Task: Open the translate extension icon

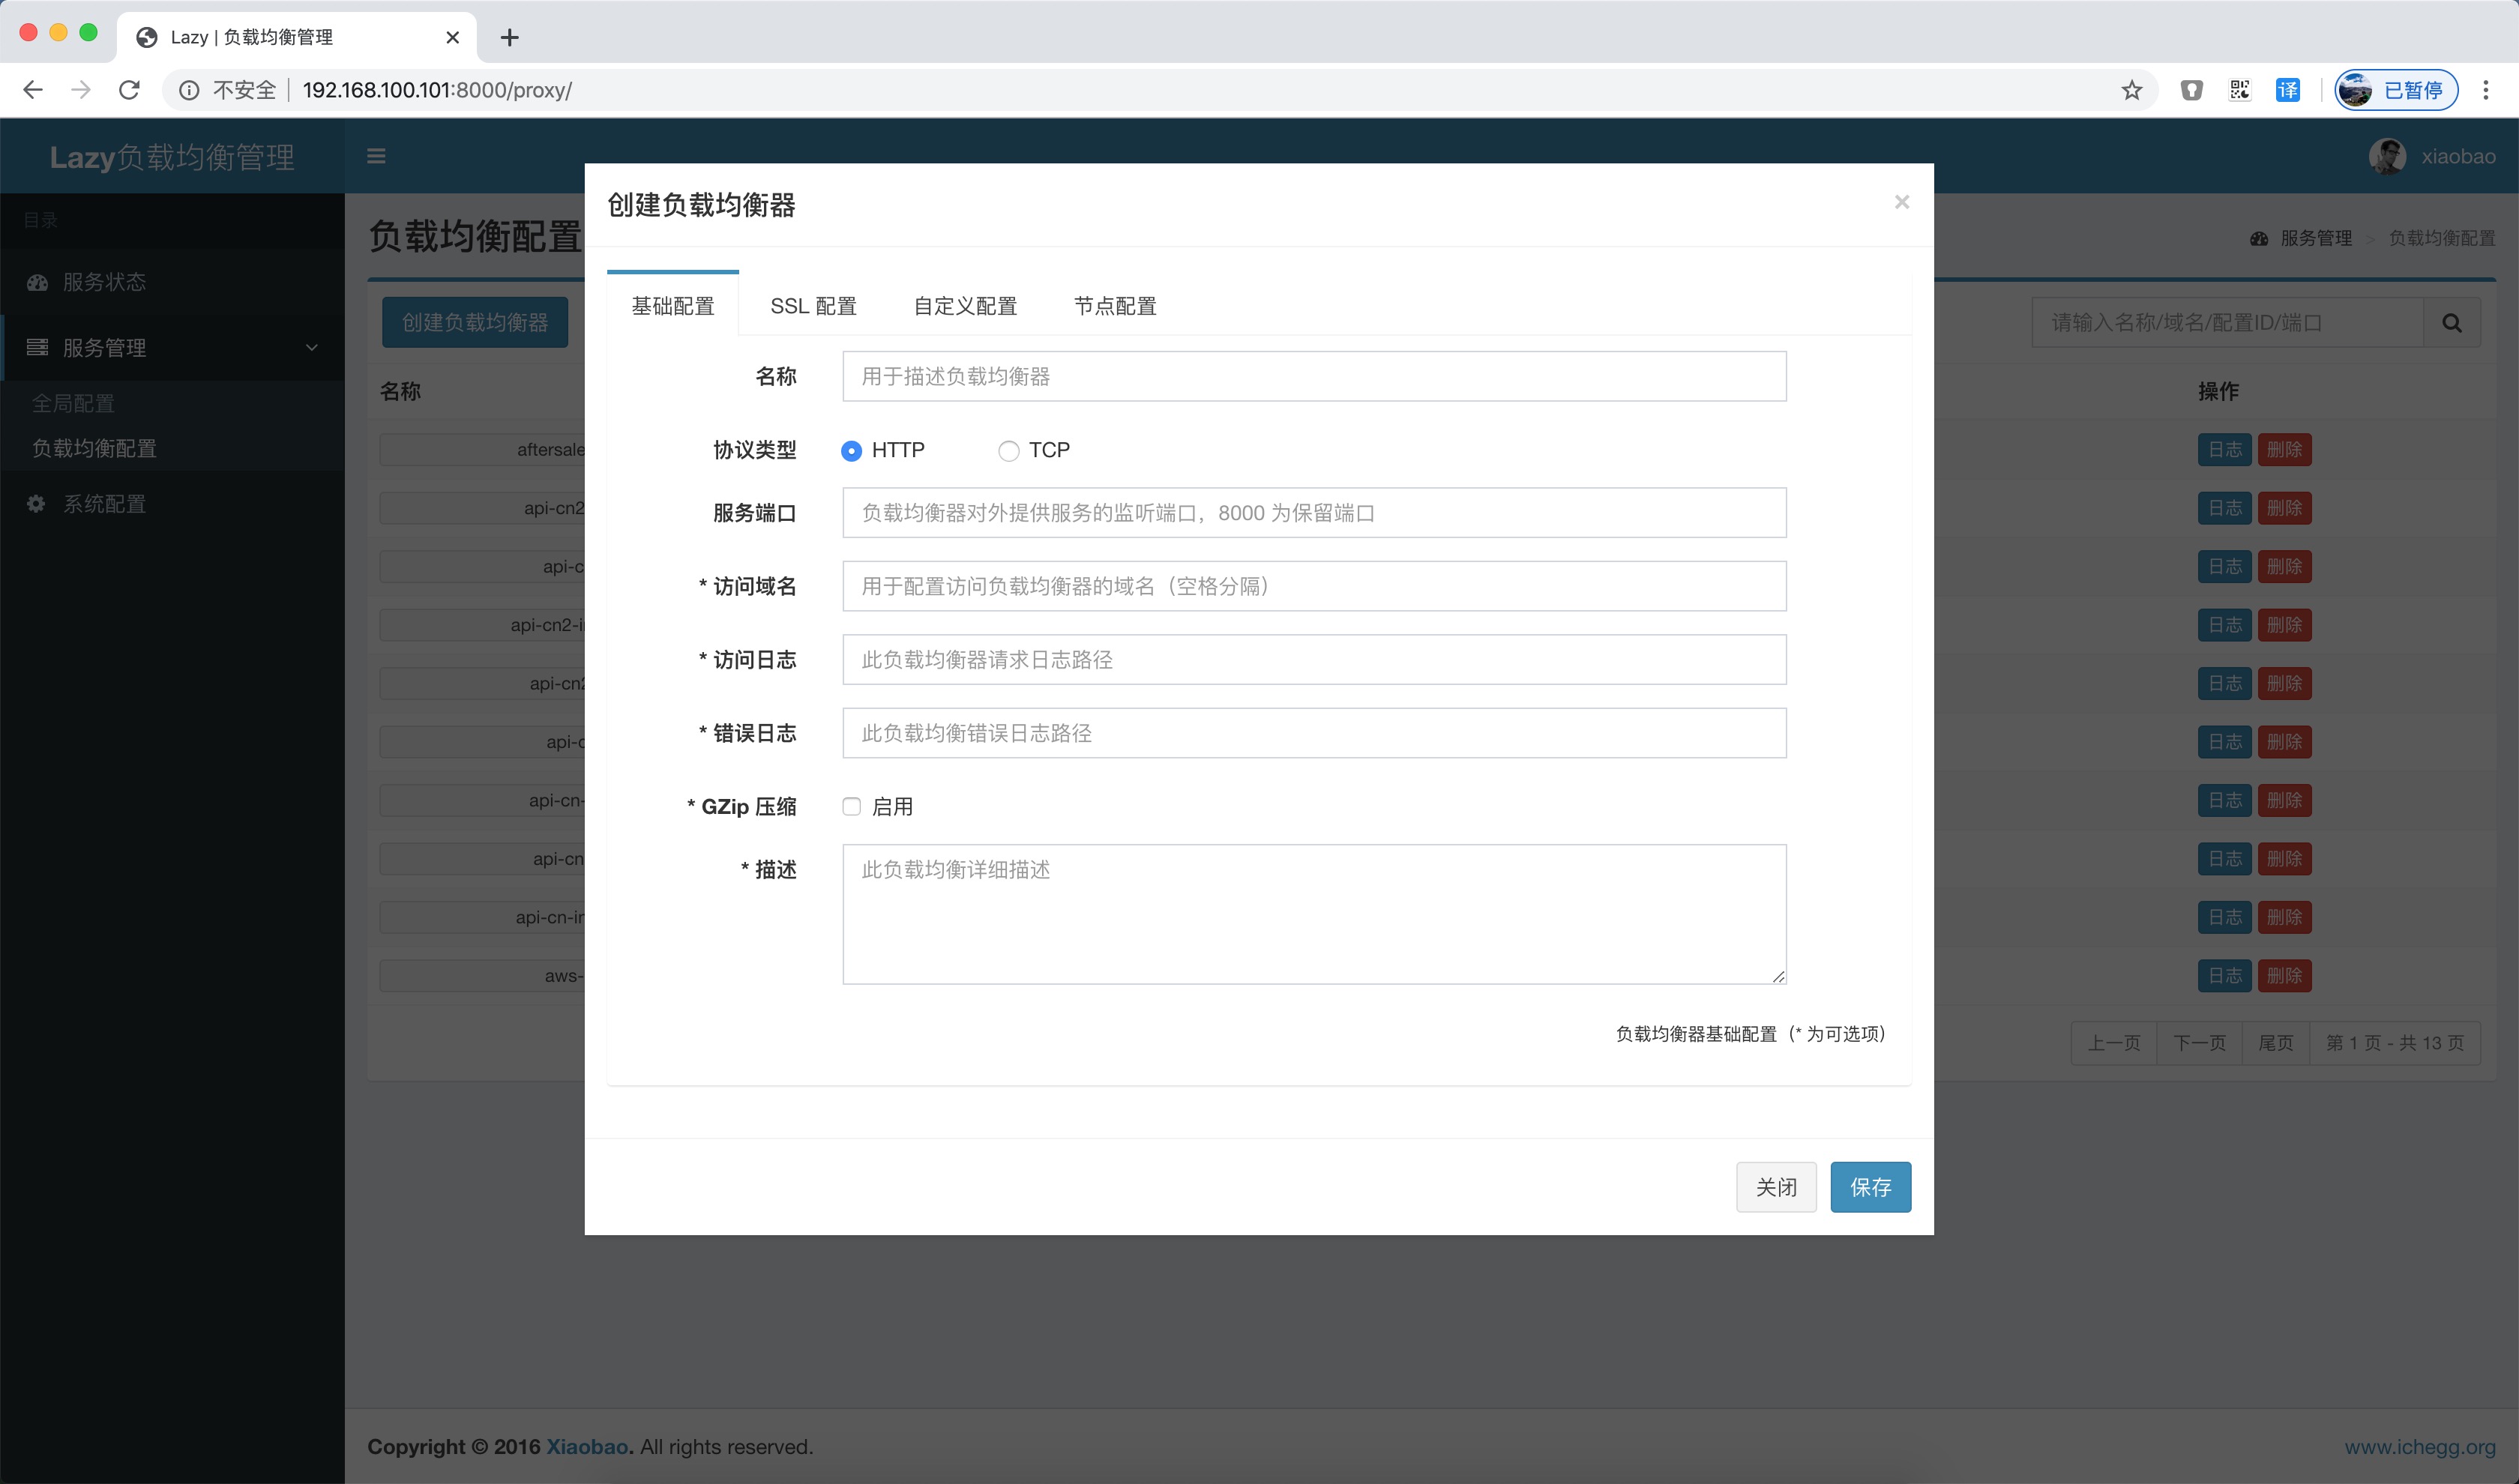Action: tap(2287, 90)
